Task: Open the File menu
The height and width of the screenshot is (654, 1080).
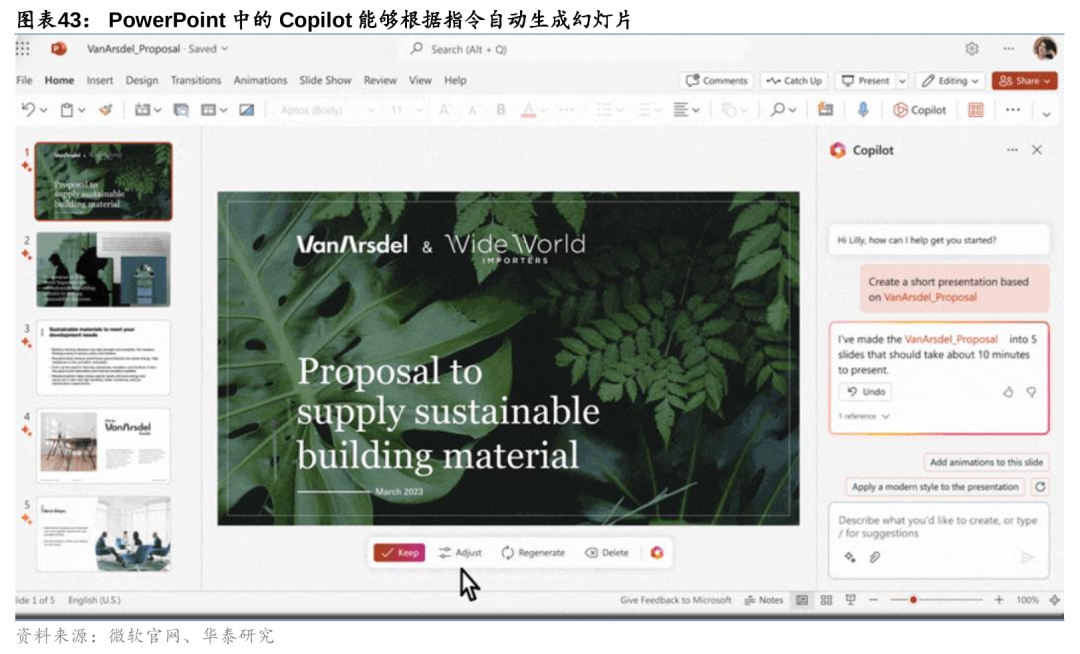Action: [24, 81]
